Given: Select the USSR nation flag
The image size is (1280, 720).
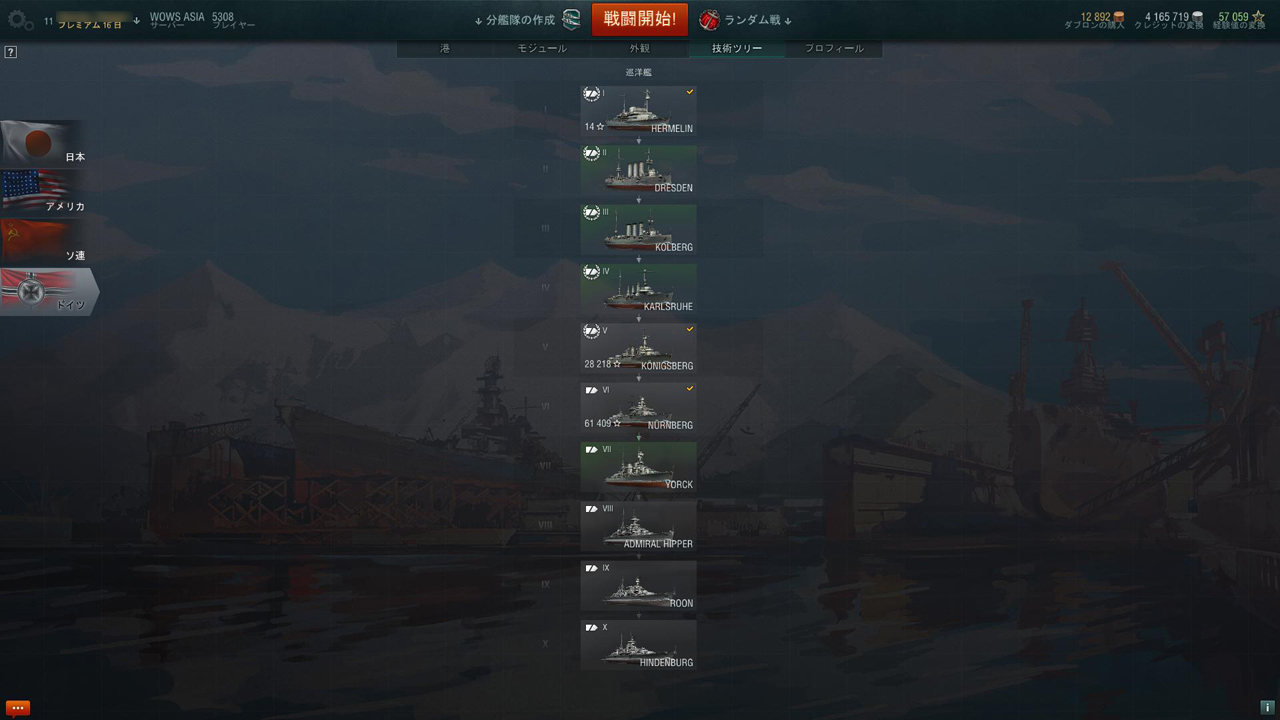Looking at the screenshot, I should coord(44,241).
